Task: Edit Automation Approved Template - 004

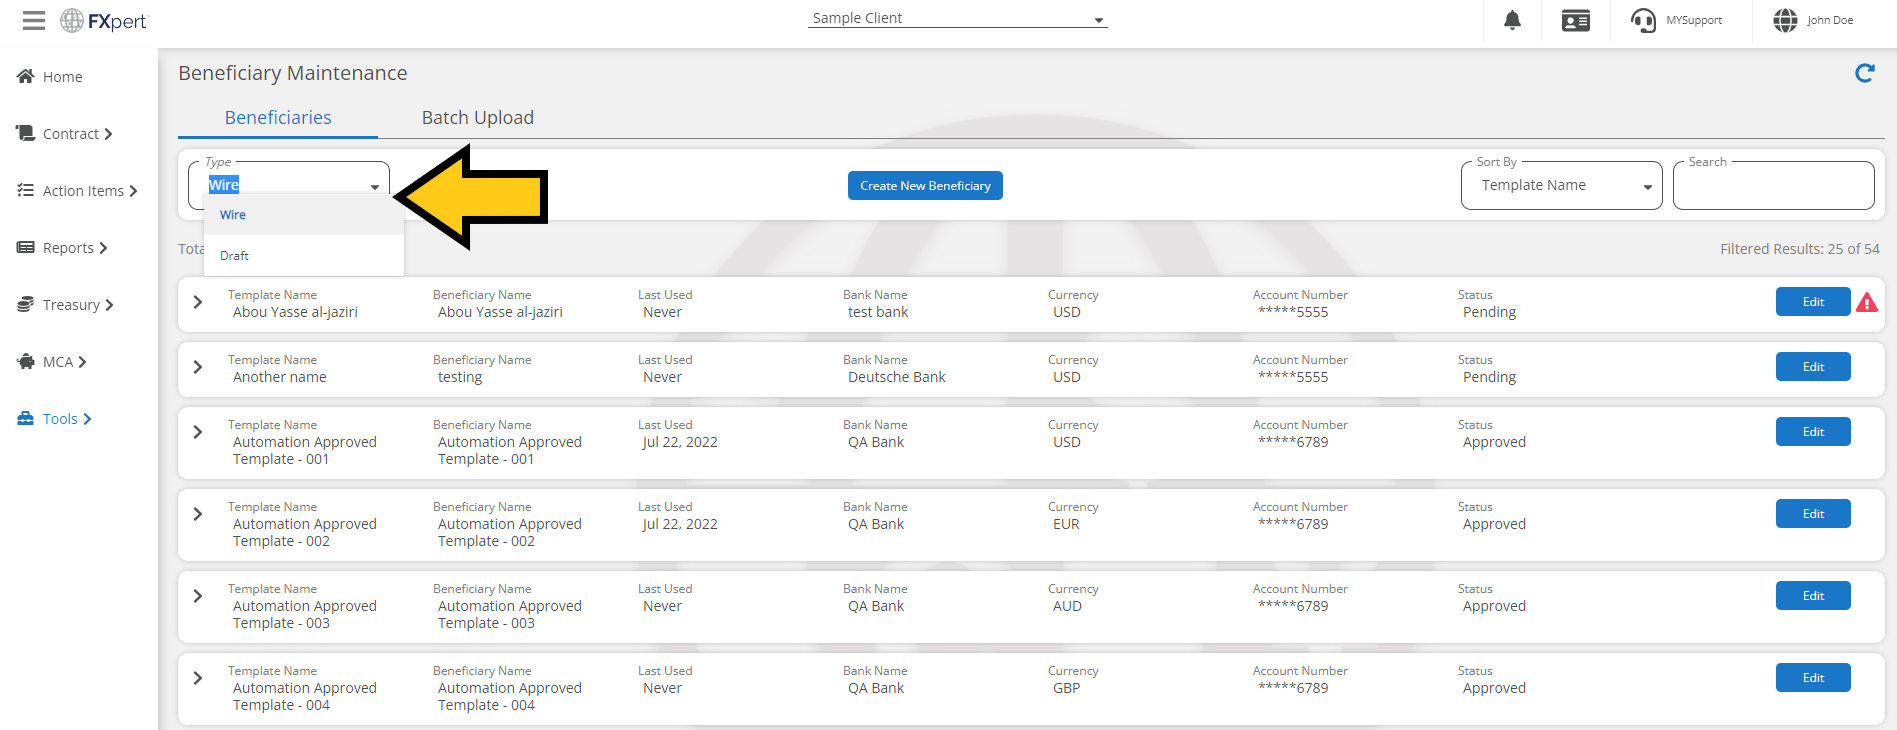Action: click(x=1813, y=678)
